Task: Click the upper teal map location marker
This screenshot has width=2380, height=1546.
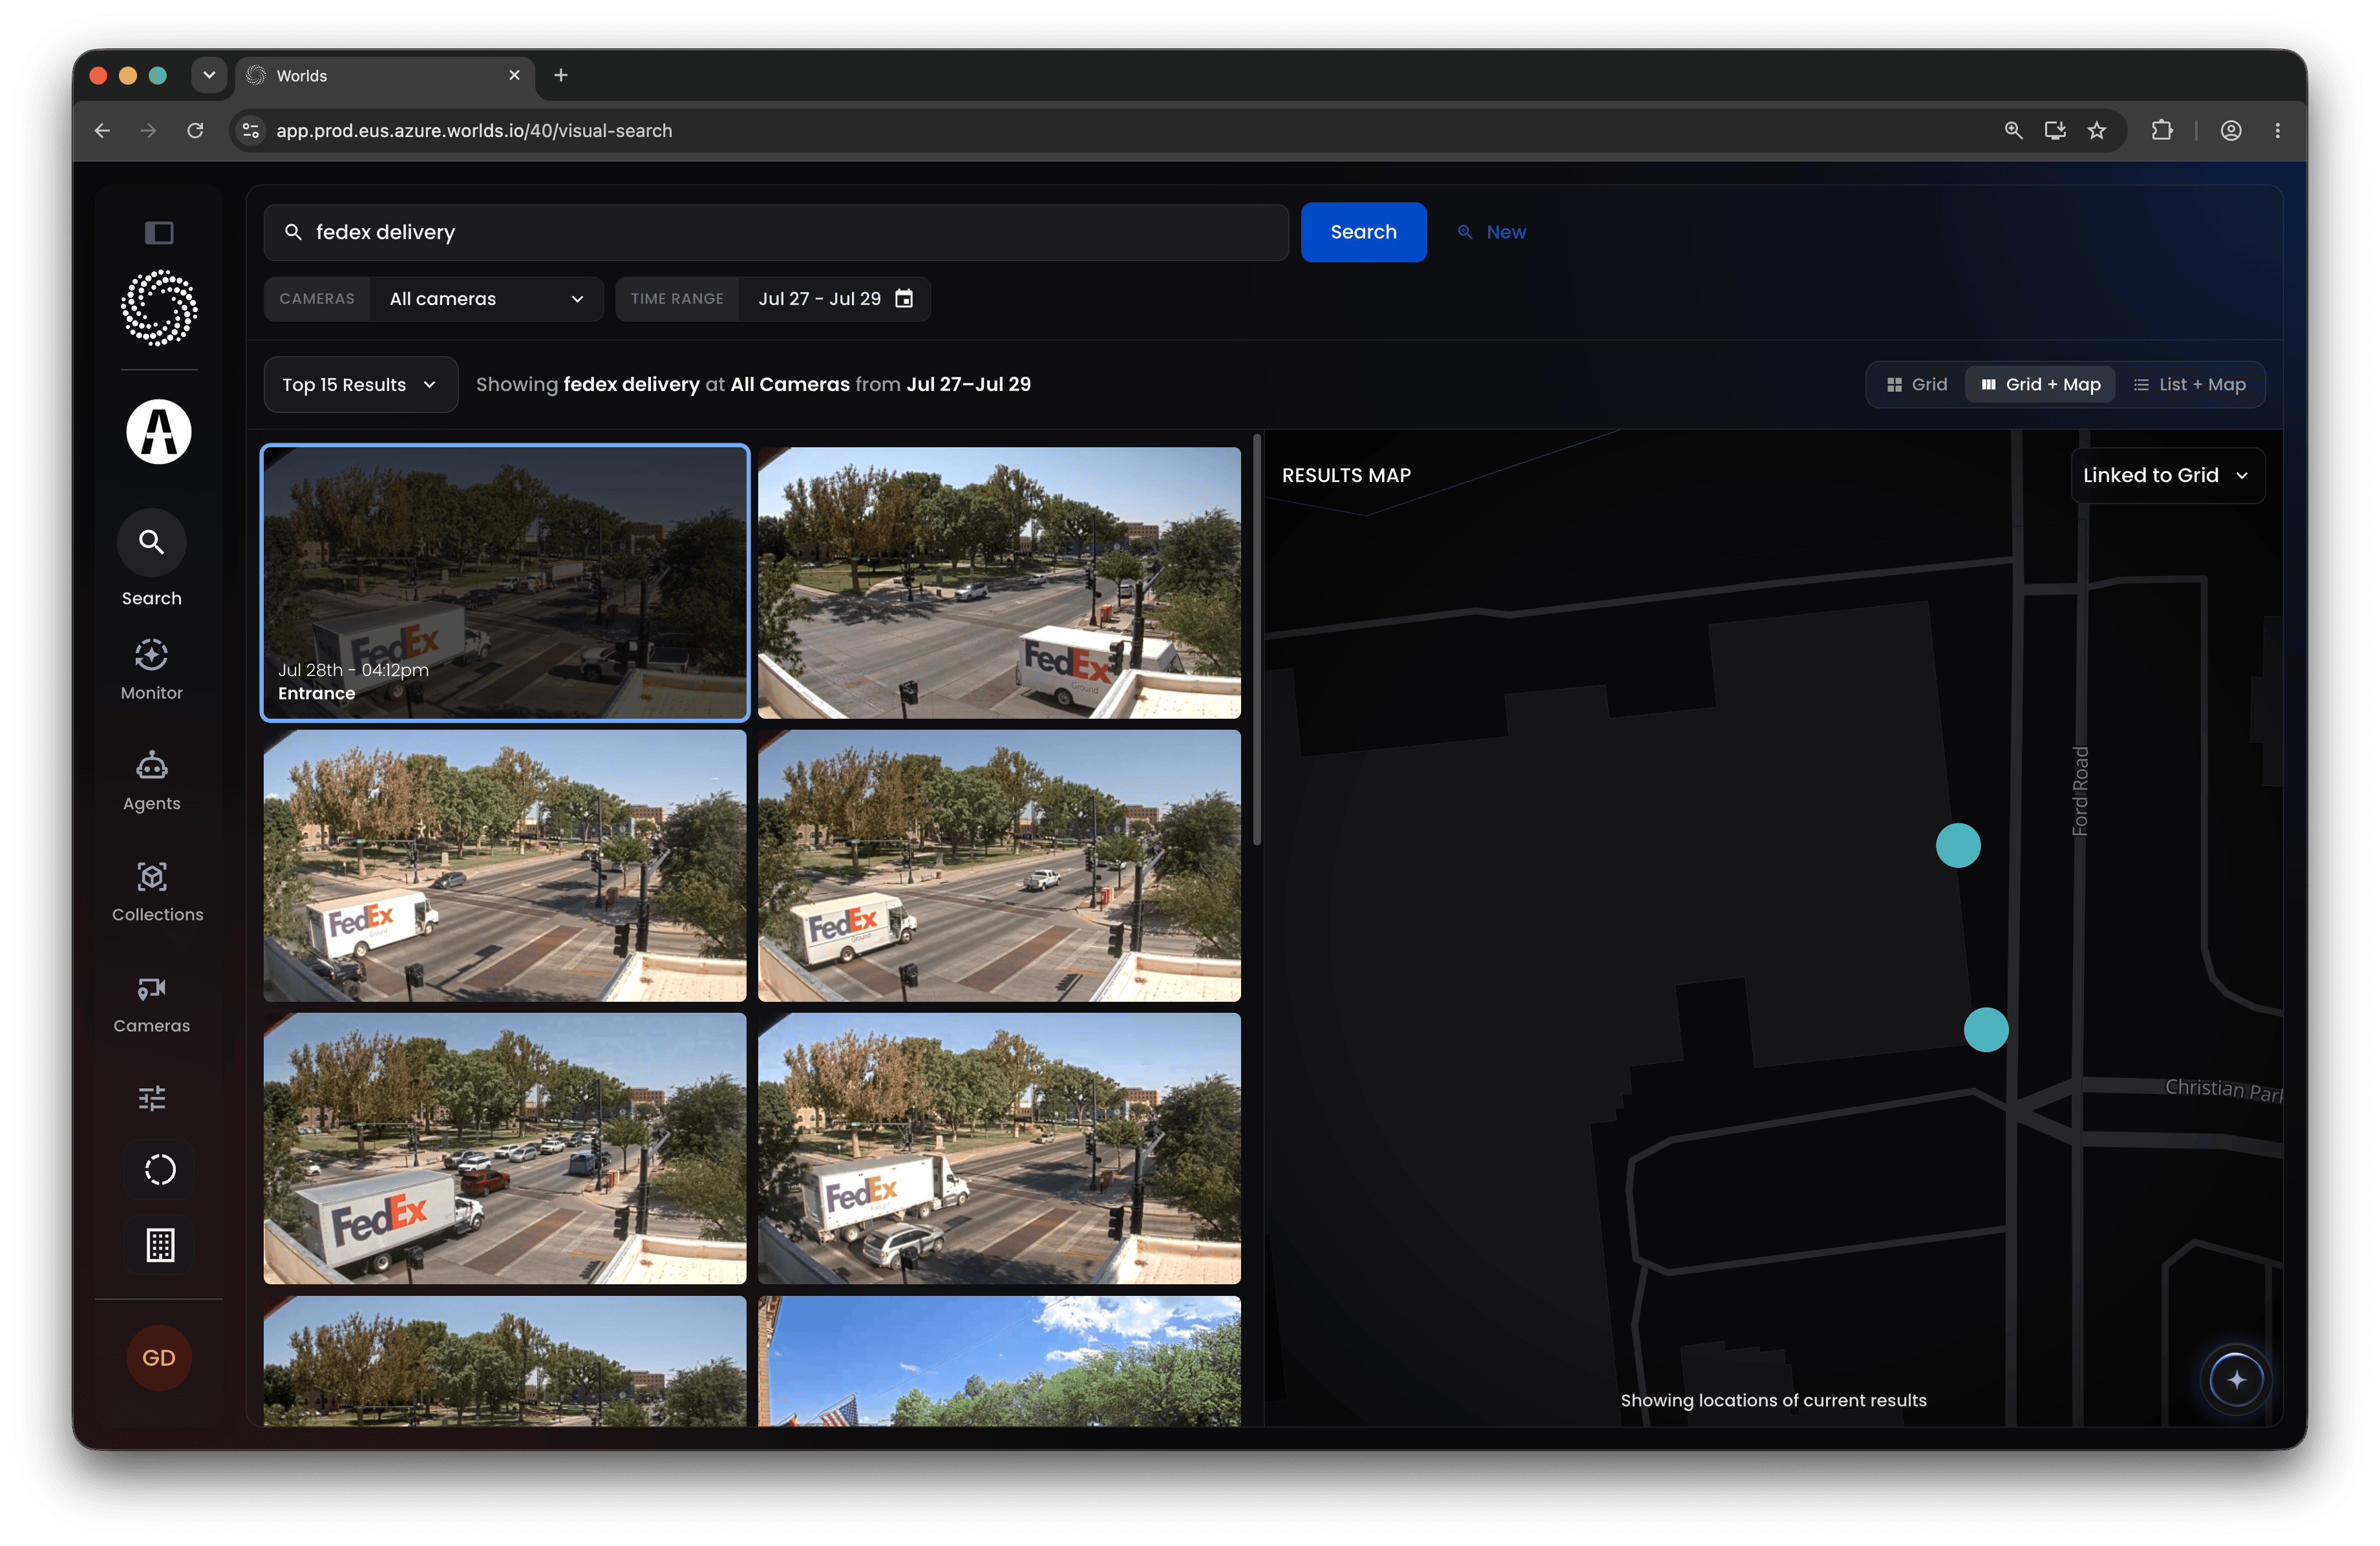Action: 1958,846
